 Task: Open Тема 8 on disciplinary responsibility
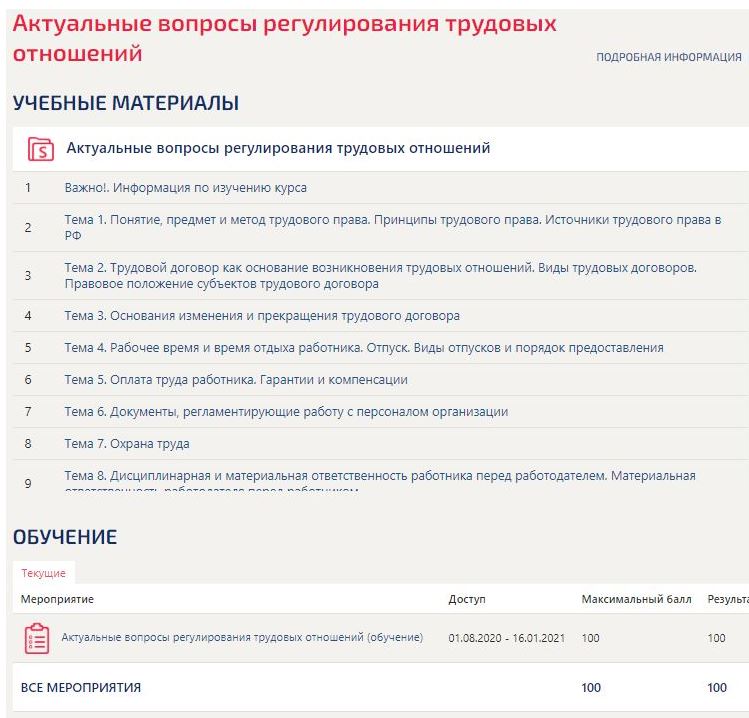(x=379, y=477)
